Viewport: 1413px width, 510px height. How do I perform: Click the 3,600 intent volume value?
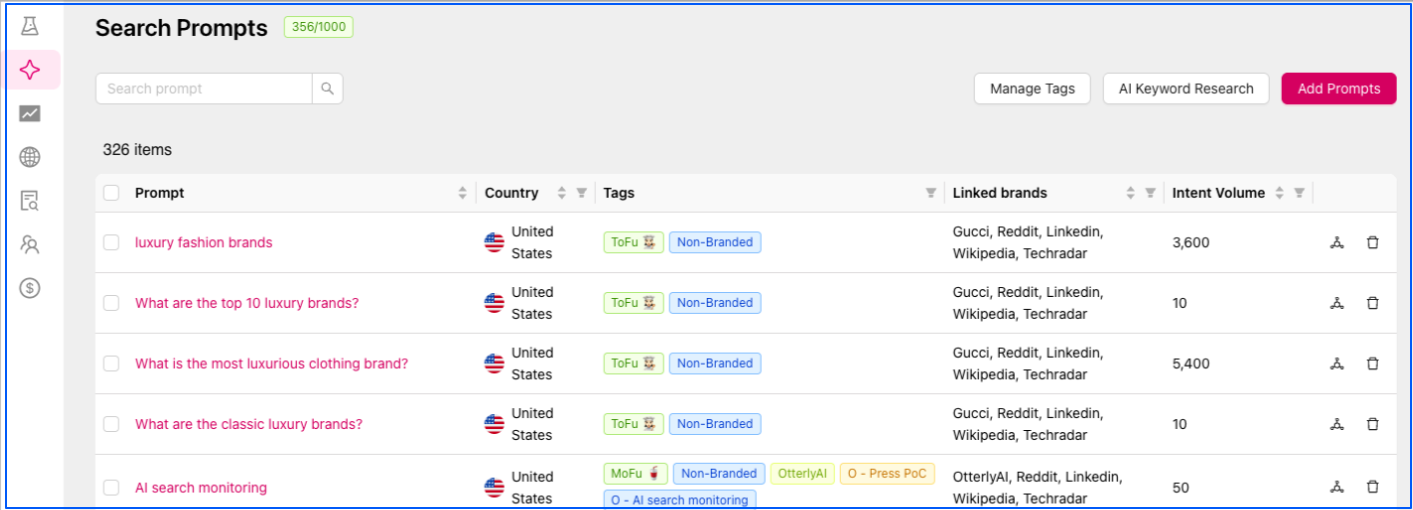(1191, 242)
